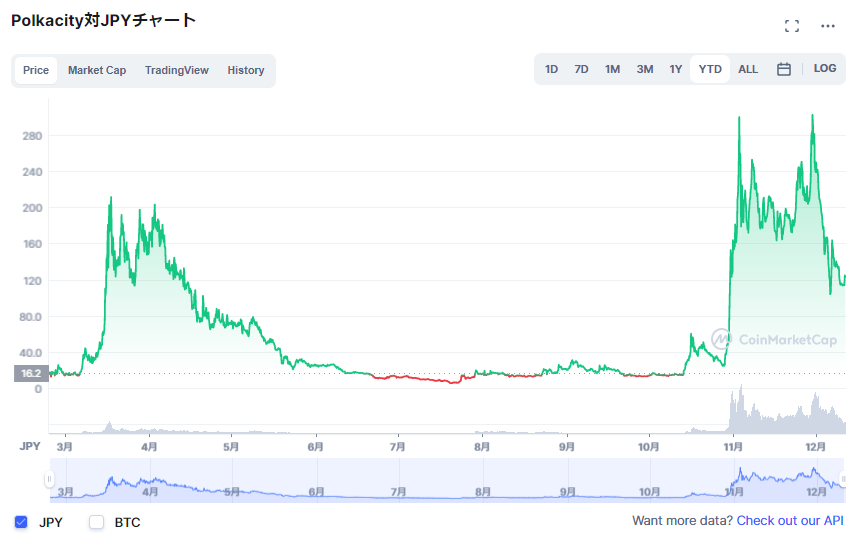Click the 240 y-axis value
Screen dimensions: 868x546
32,172
